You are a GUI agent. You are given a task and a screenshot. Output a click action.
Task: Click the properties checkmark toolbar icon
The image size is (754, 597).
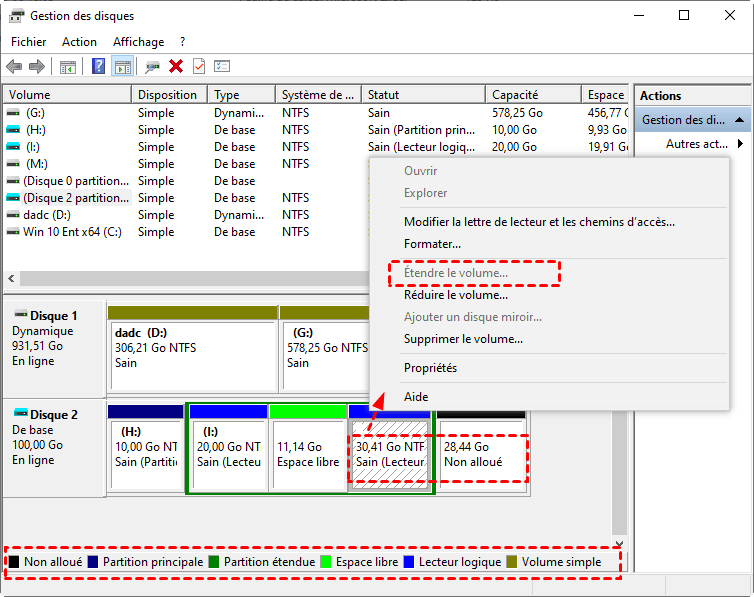pos(199,66)
